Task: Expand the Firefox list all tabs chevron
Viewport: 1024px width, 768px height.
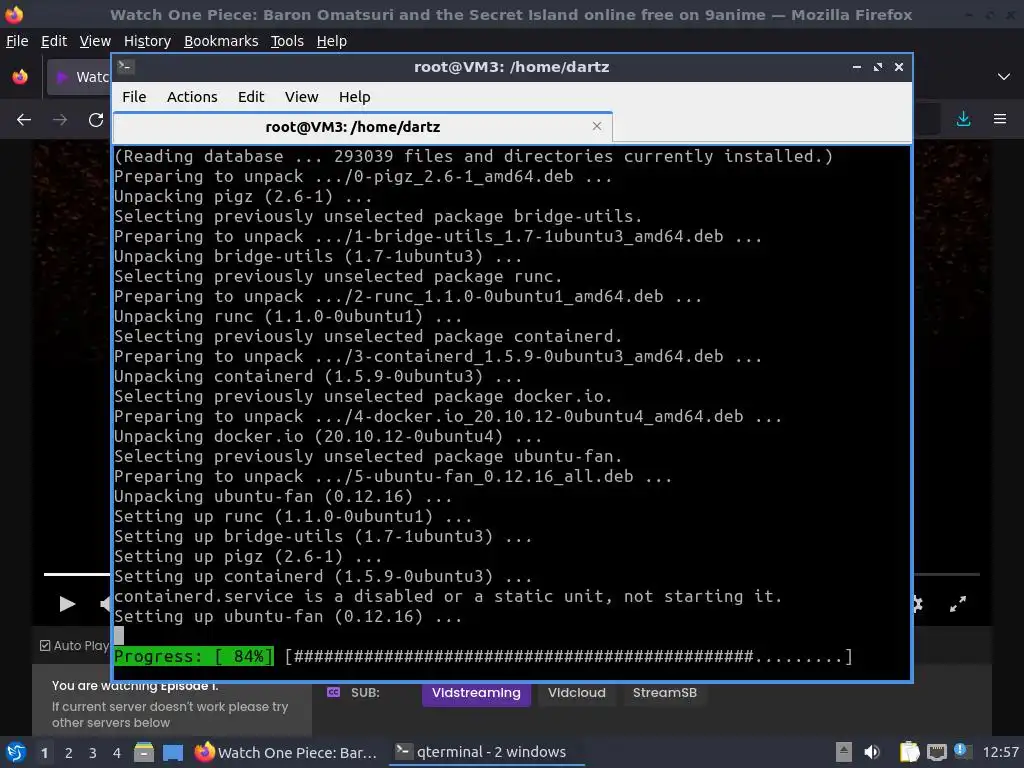Action: pyautogui.click(x=1004, y=77)
